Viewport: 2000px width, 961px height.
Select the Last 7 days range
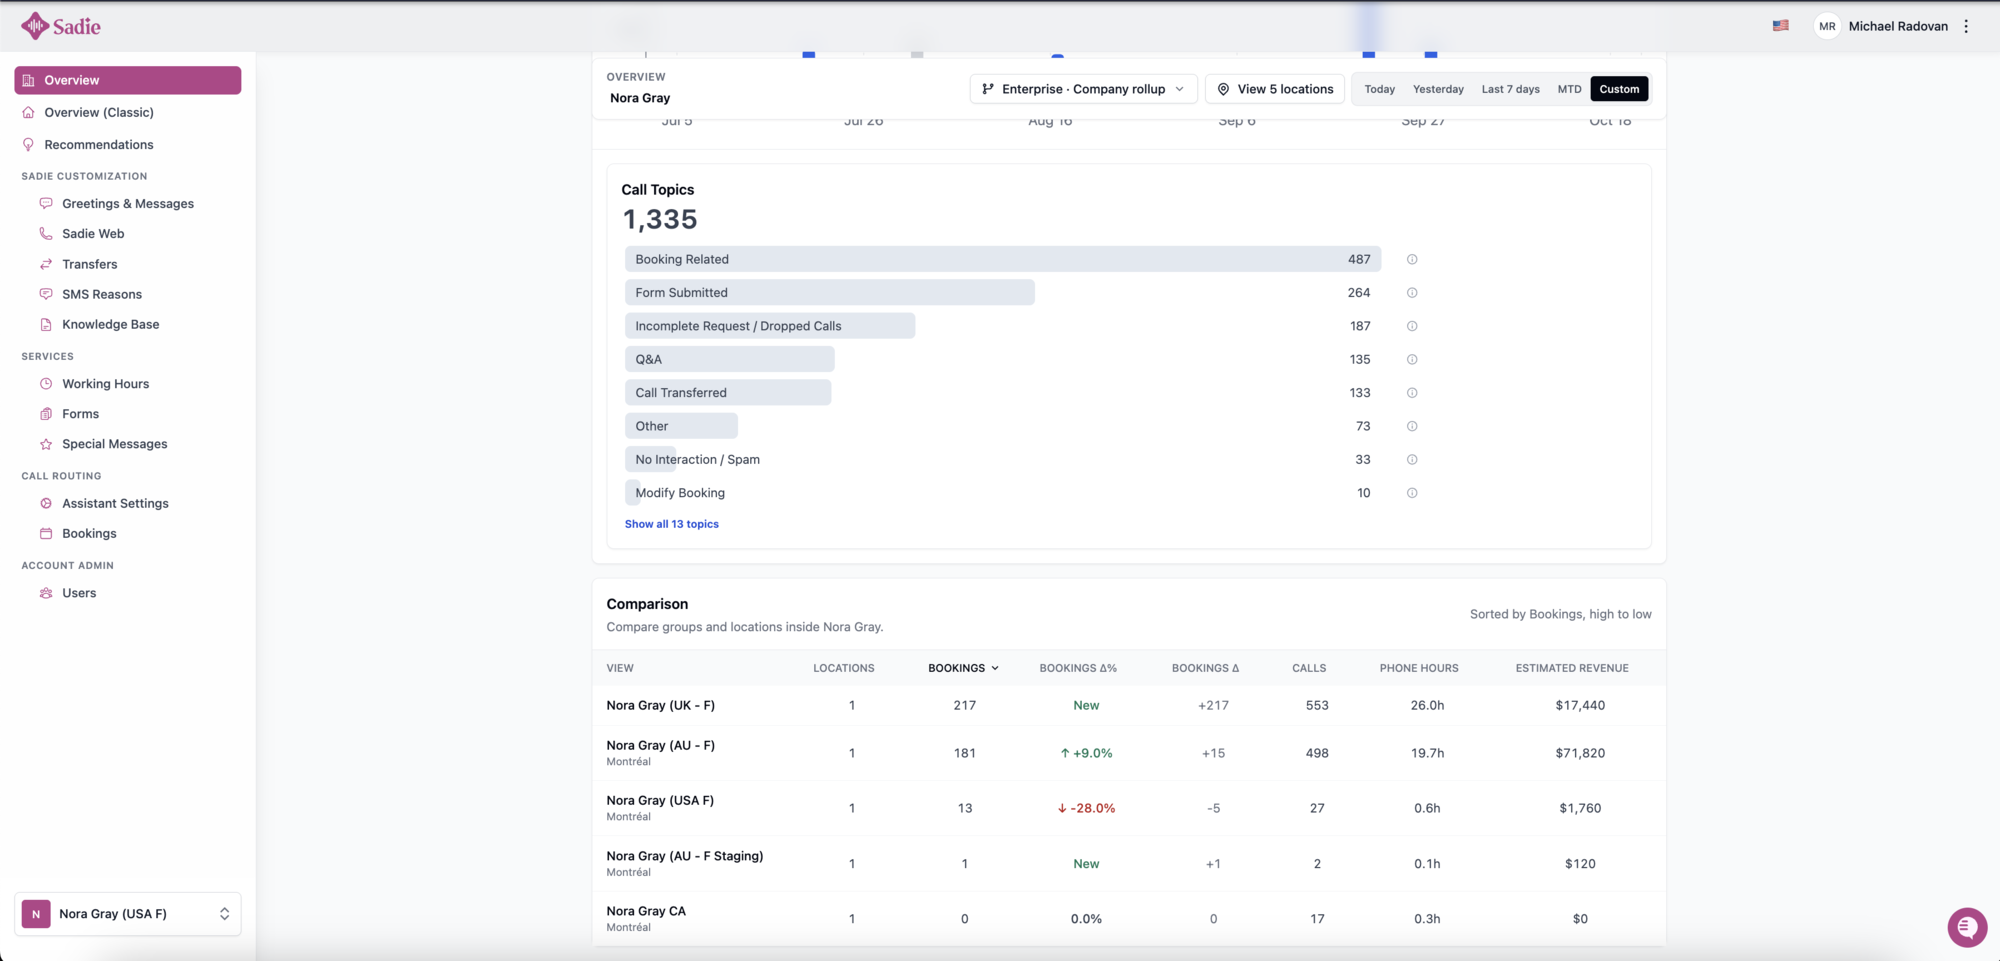point(1510,89)
